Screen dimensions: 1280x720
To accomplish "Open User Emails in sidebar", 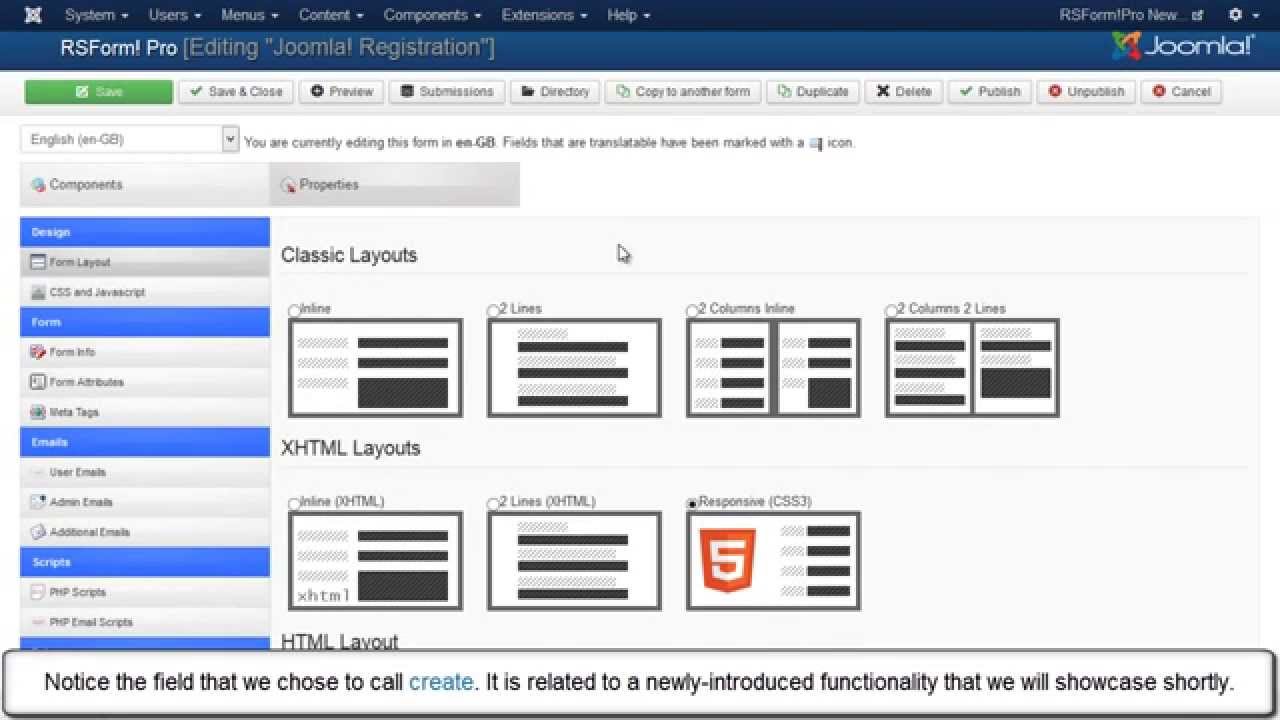I will coord(145,472).
